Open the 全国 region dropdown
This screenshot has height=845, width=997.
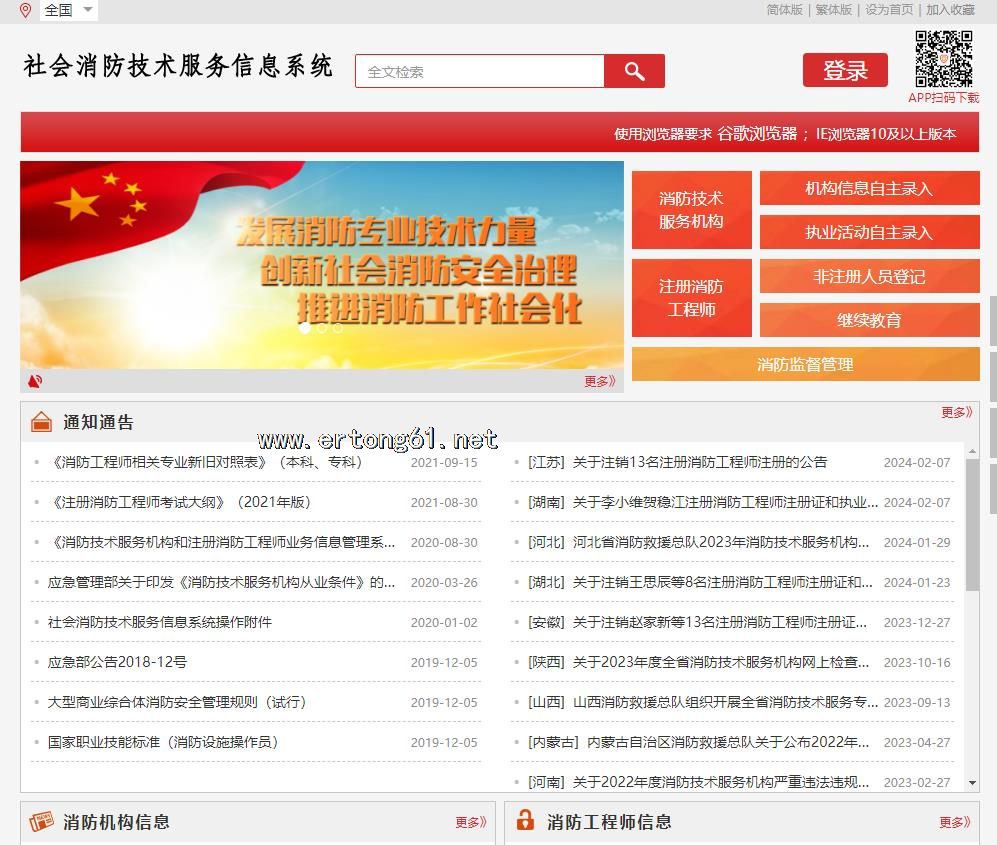click(69, 10)
